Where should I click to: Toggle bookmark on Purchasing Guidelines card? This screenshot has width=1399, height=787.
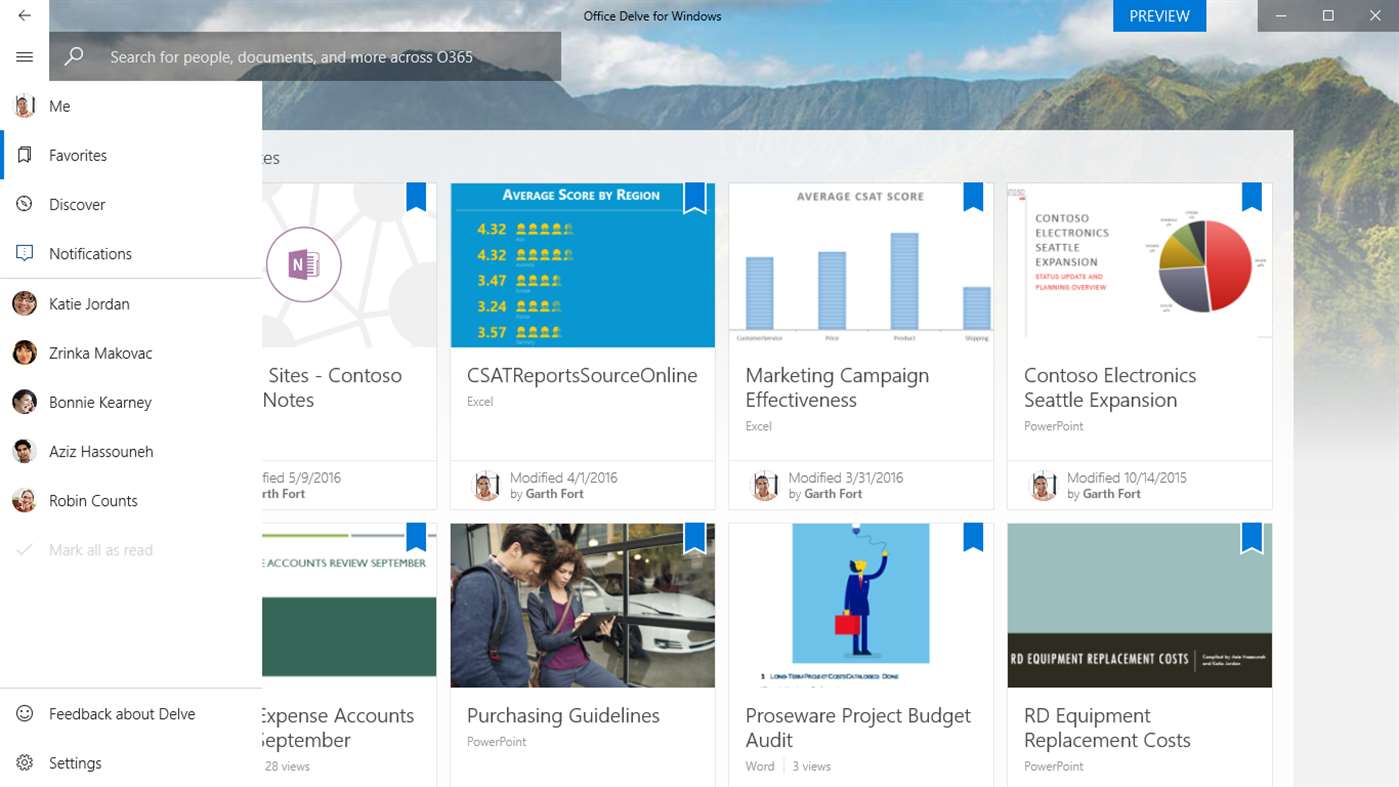(x=695, y=538)
